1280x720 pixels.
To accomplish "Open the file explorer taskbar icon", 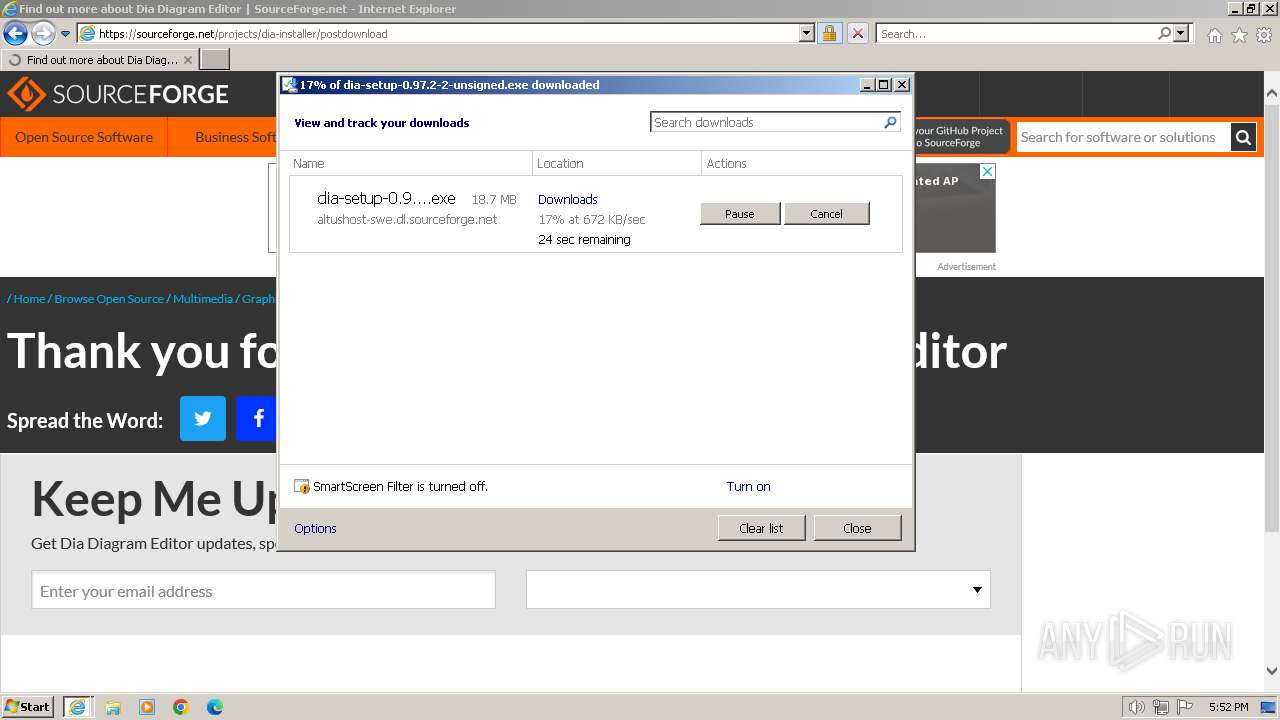I will point(113,707).
